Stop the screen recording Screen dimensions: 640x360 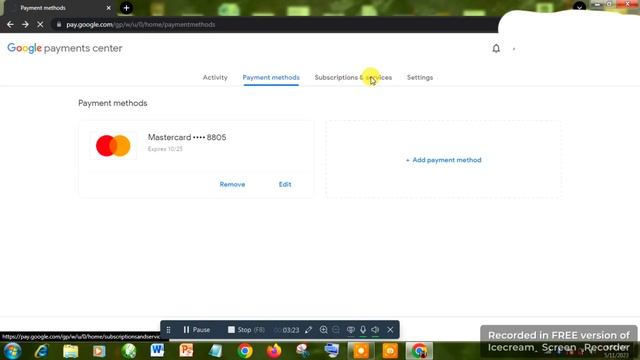[246, 330]
